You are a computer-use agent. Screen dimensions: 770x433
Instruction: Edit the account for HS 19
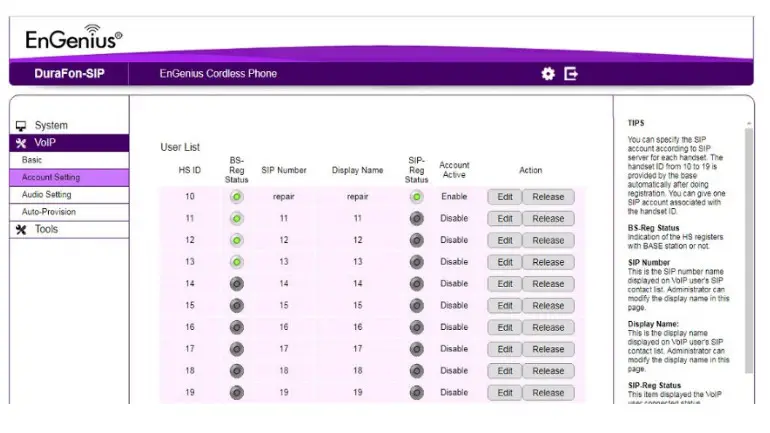pos(504,393)
